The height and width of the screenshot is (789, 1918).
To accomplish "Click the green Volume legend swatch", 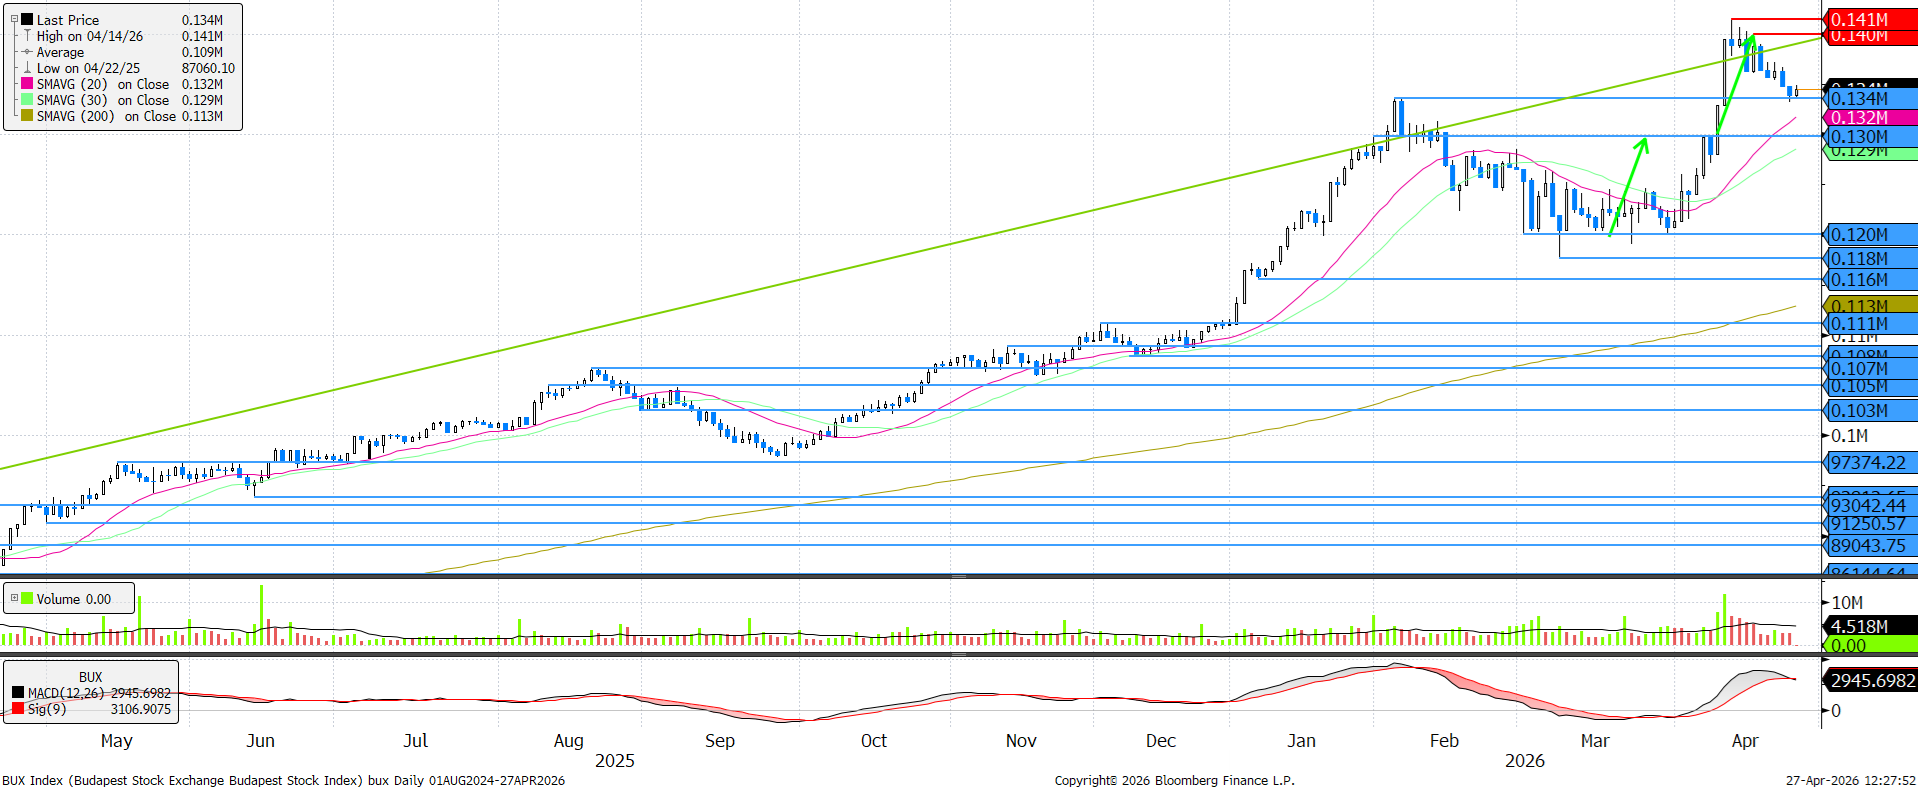I will (27, 599).
